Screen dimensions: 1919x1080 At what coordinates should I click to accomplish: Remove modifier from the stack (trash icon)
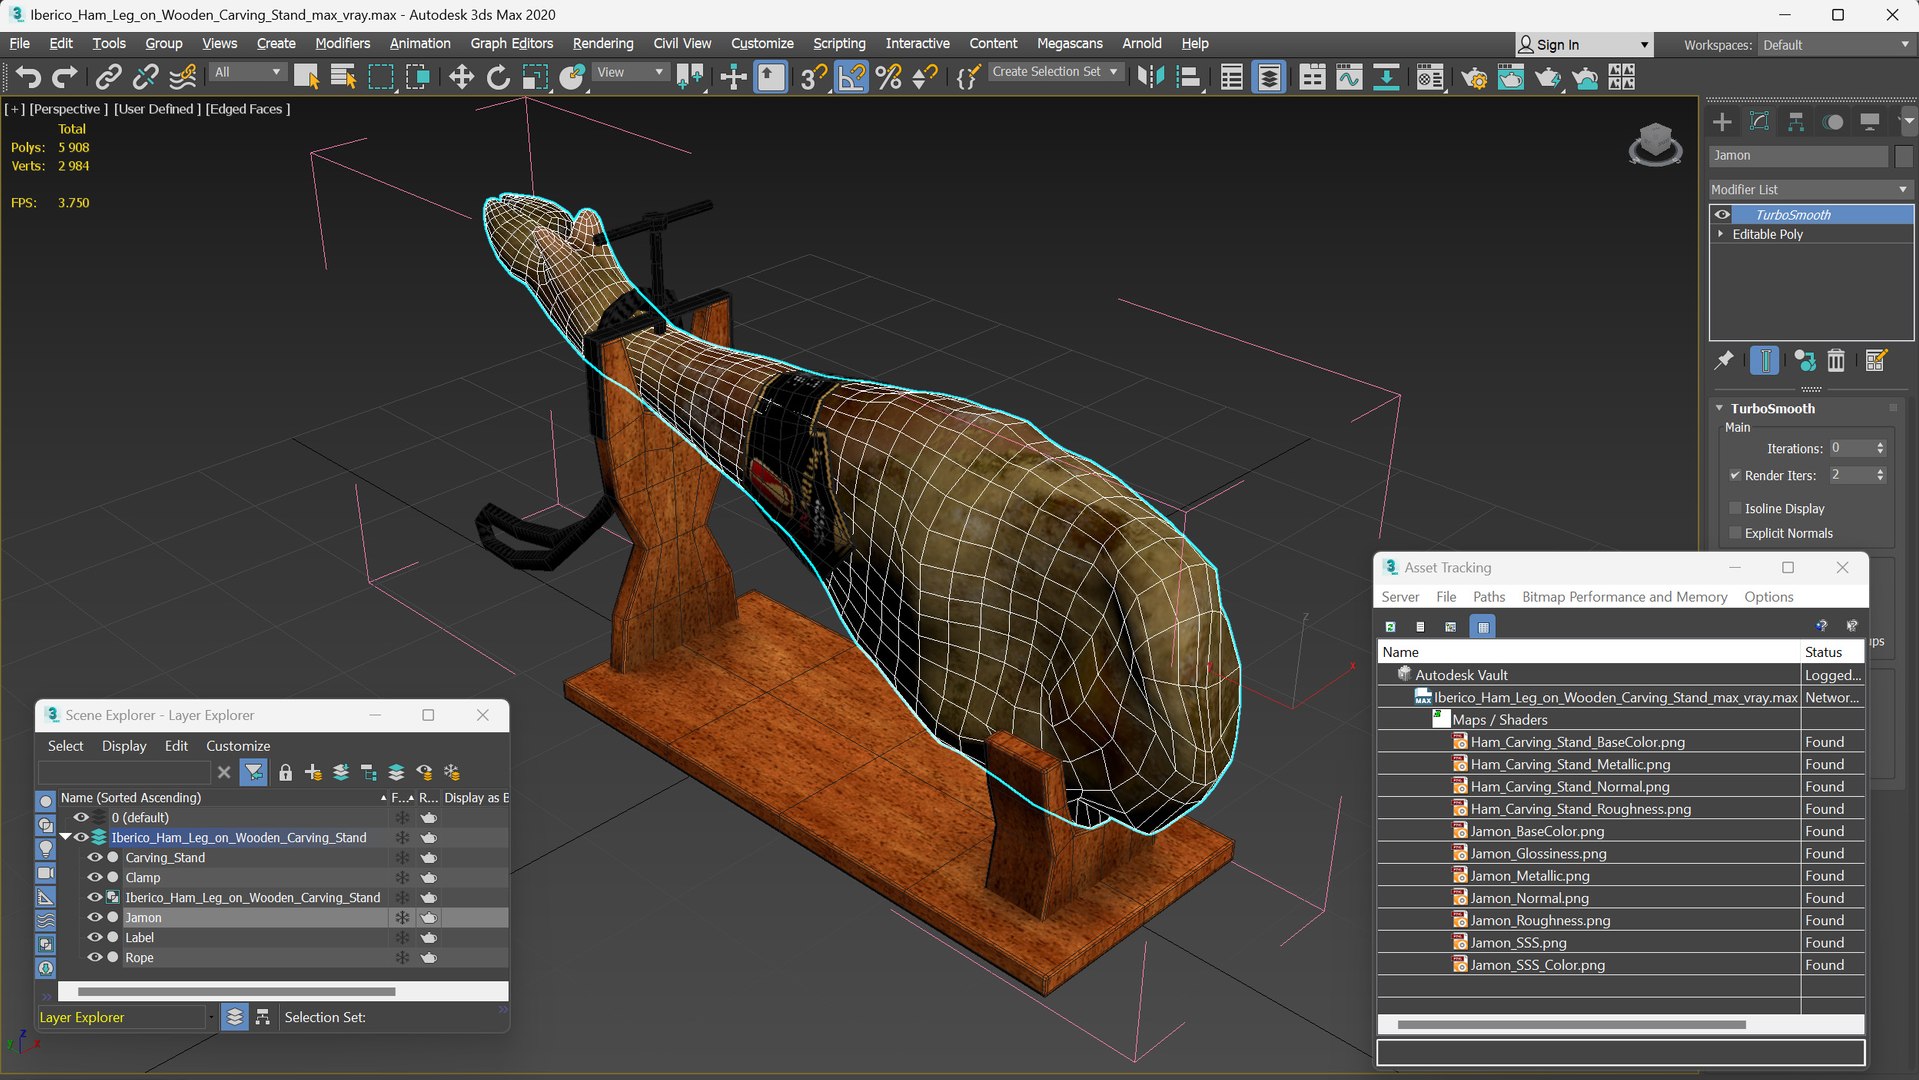pyautogui.click(x=1836, y=360)
